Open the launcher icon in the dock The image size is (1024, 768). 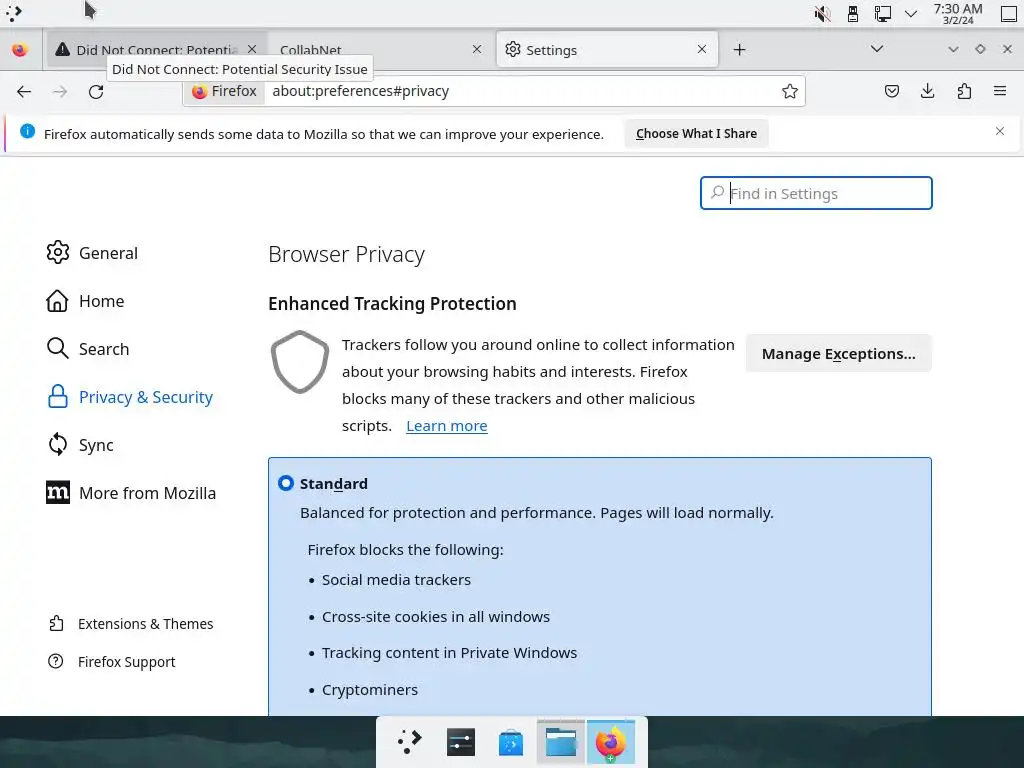[410, 742]
